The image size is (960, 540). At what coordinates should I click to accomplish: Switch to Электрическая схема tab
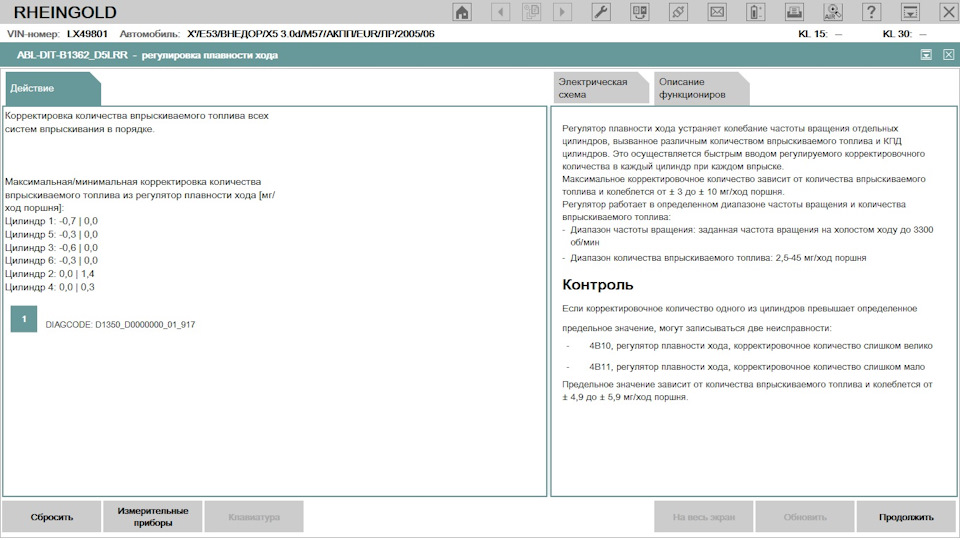(601, 88)
